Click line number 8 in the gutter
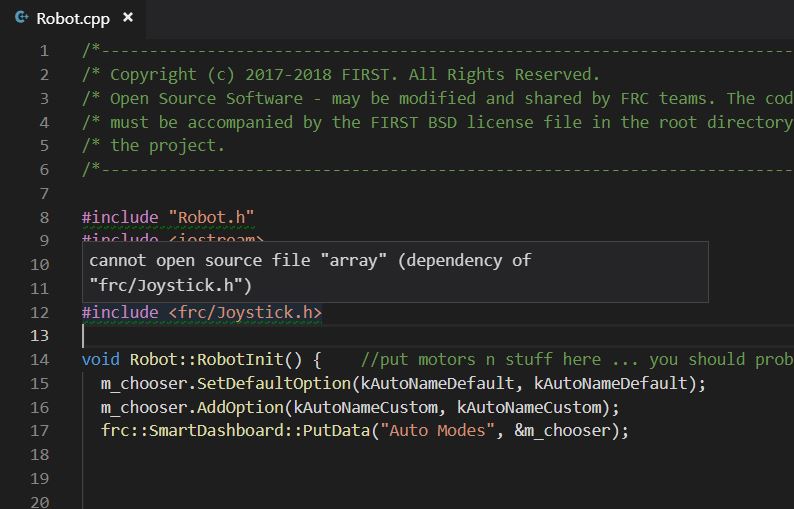Image resolution: width=794 pixels, height=509 pixels. (44, 217)
